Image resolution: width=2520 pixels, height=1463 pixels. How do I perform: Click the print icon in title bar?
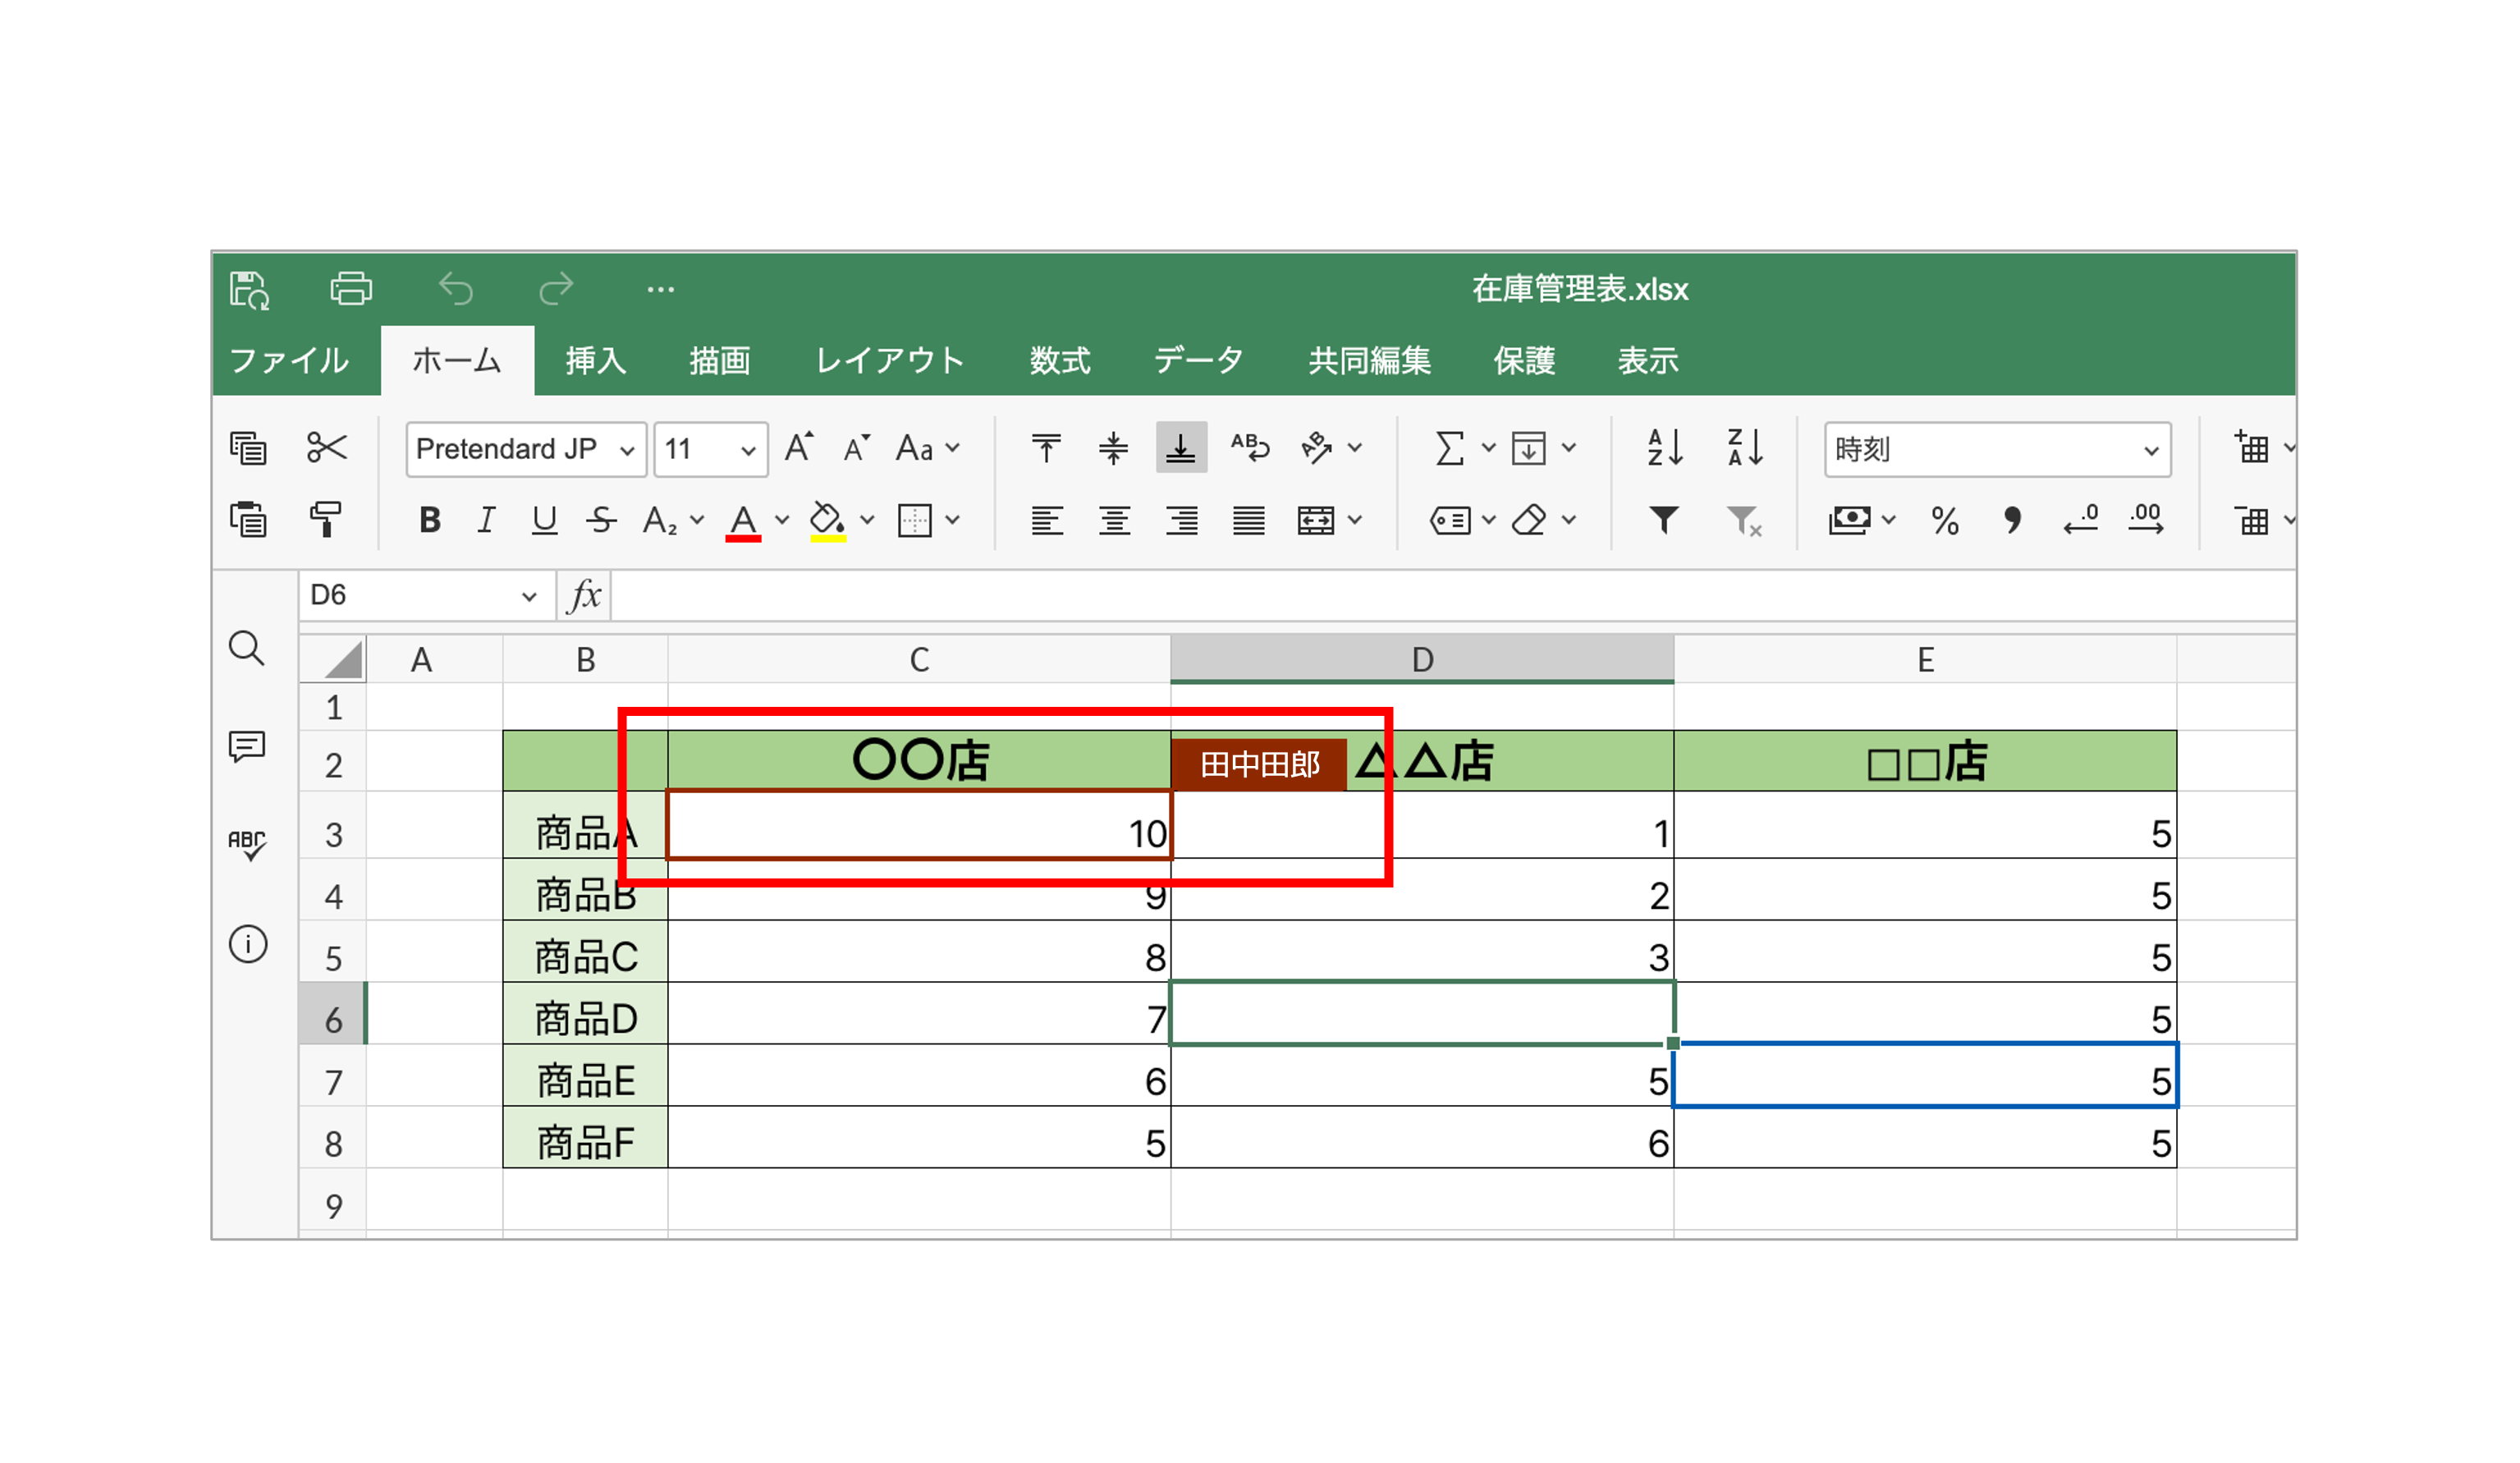coord(351,289)
